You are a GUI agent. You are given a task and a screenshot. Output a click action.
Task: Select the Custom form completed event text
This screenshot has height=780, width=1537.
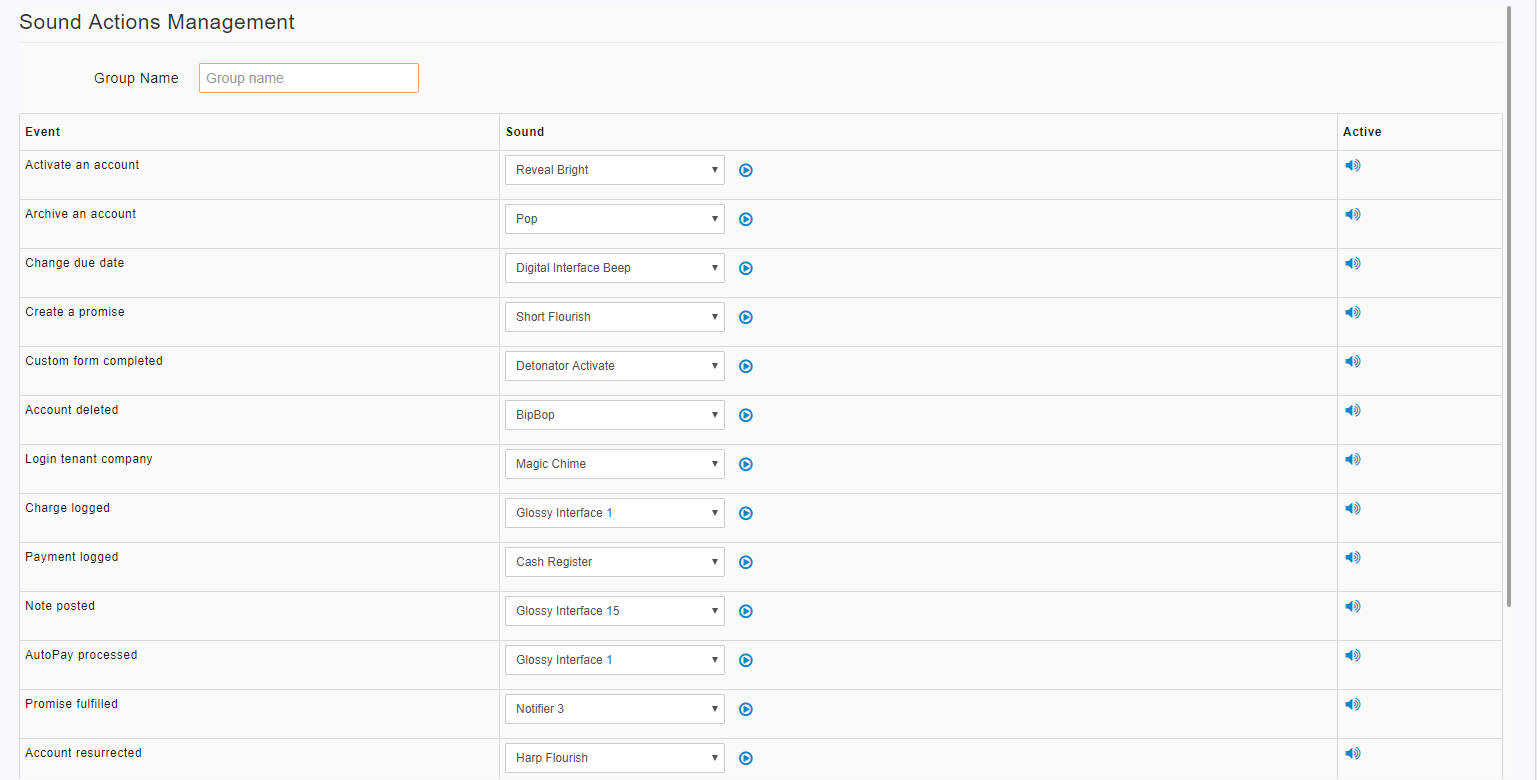click(94, 361)
